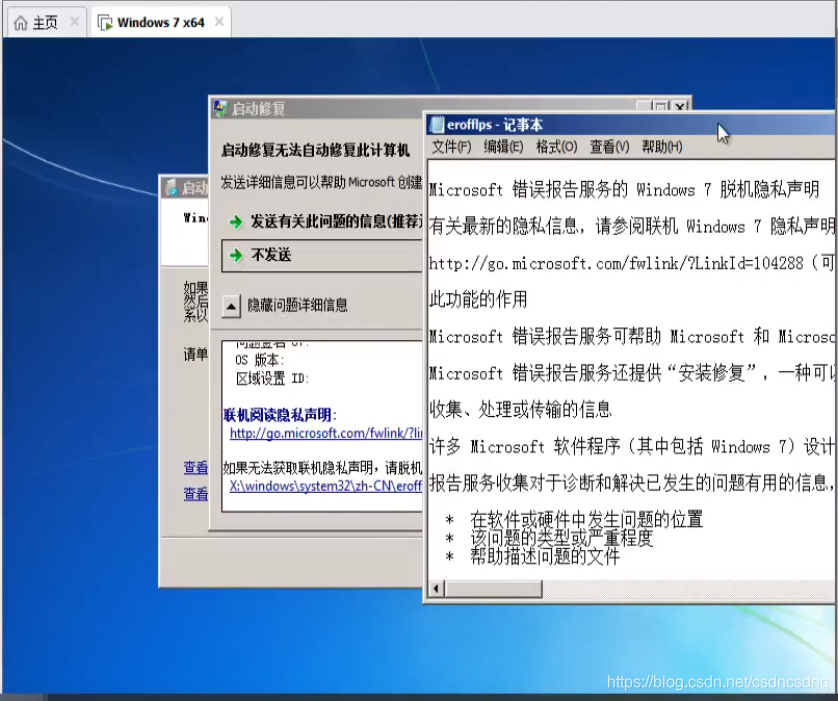Open X:\windows\system32\zh-CN\eroff link
Screen dimensions: 838x701
325,486
